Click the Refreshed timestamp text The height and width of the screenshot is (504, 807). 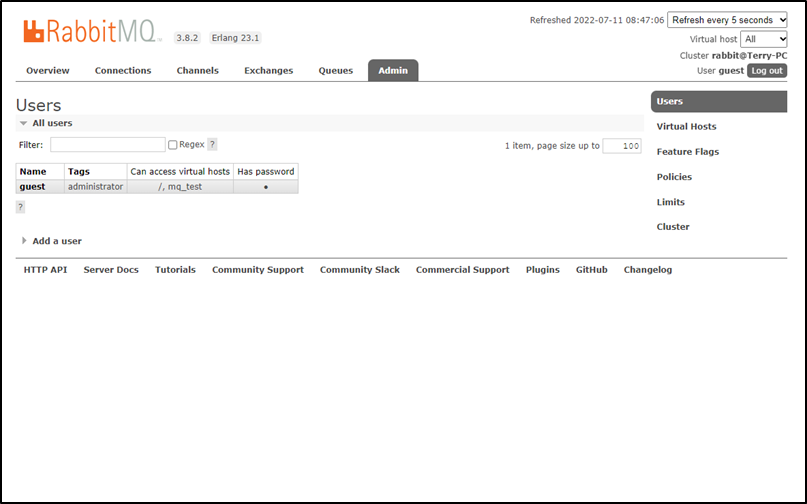[x=597, y=20]
